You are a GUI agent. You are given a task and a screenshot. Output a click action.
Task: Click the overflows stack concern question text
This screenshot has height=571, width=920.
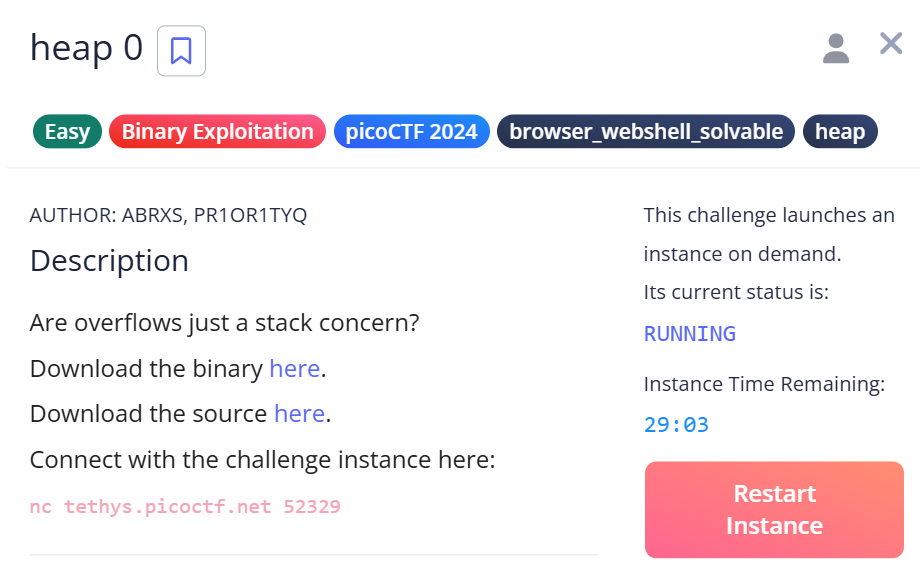tap(224, 324)
